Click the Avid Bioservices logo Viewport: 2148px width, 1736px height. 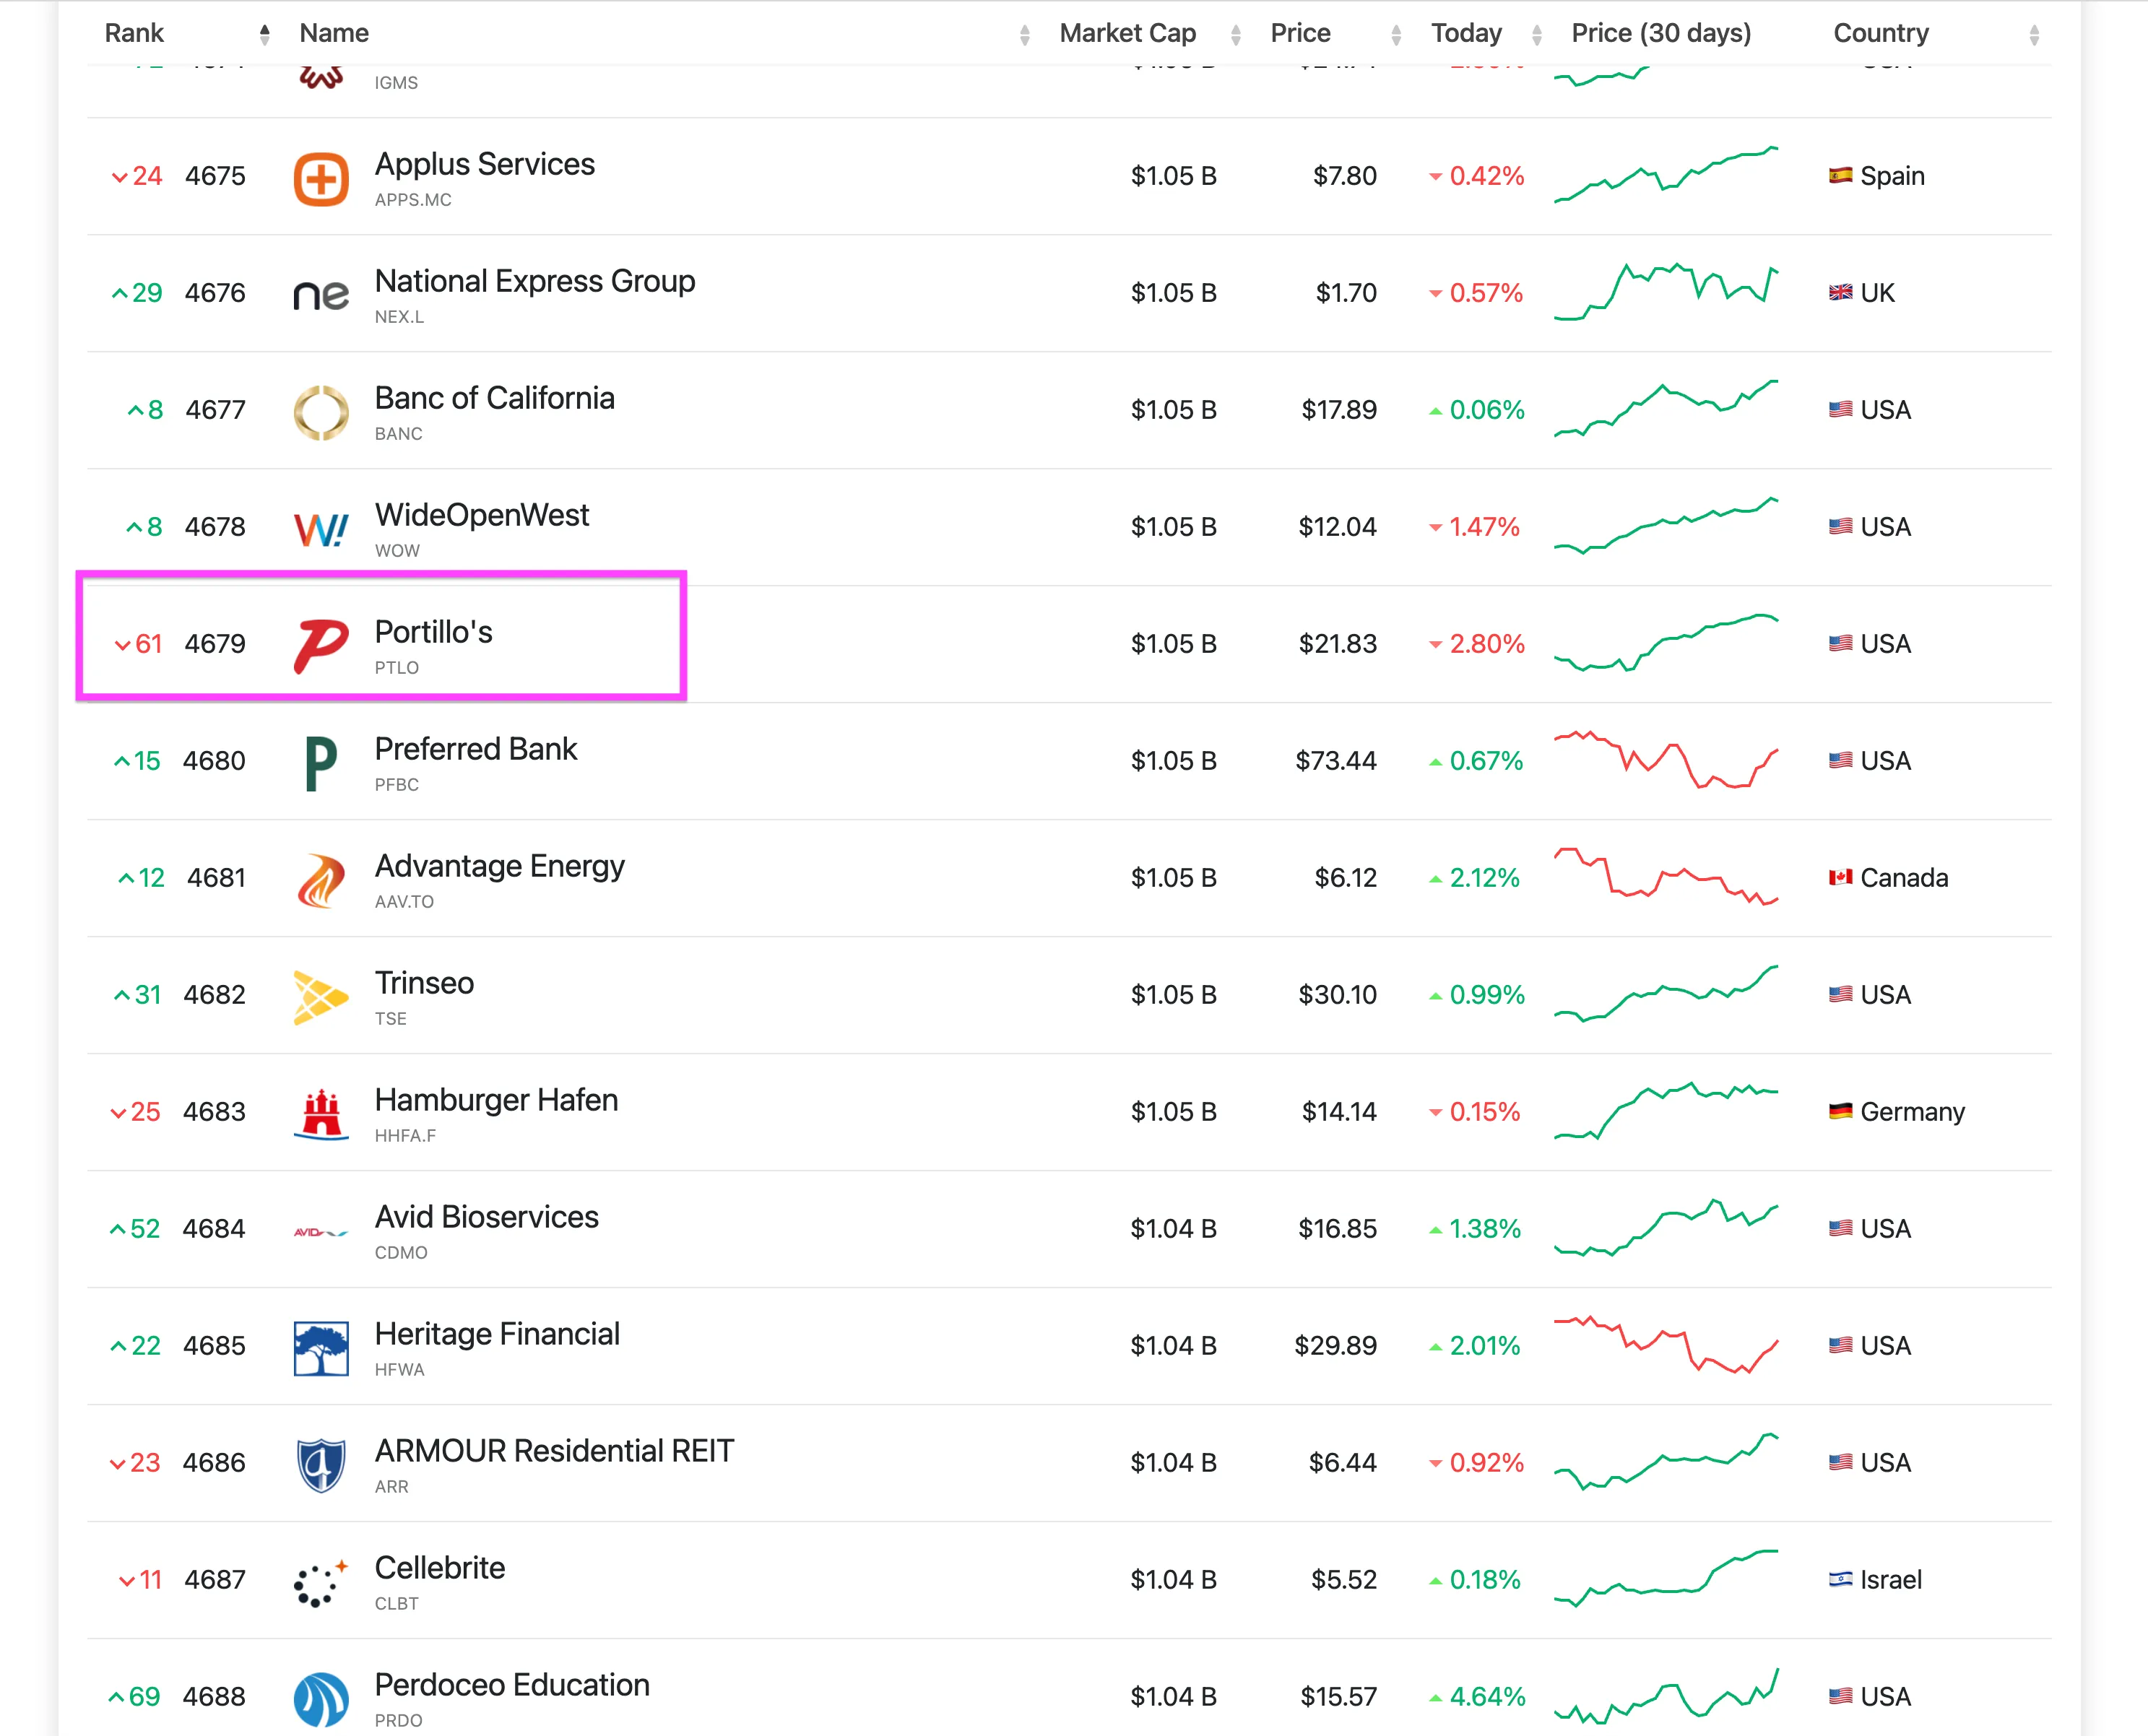[321, 1232]
